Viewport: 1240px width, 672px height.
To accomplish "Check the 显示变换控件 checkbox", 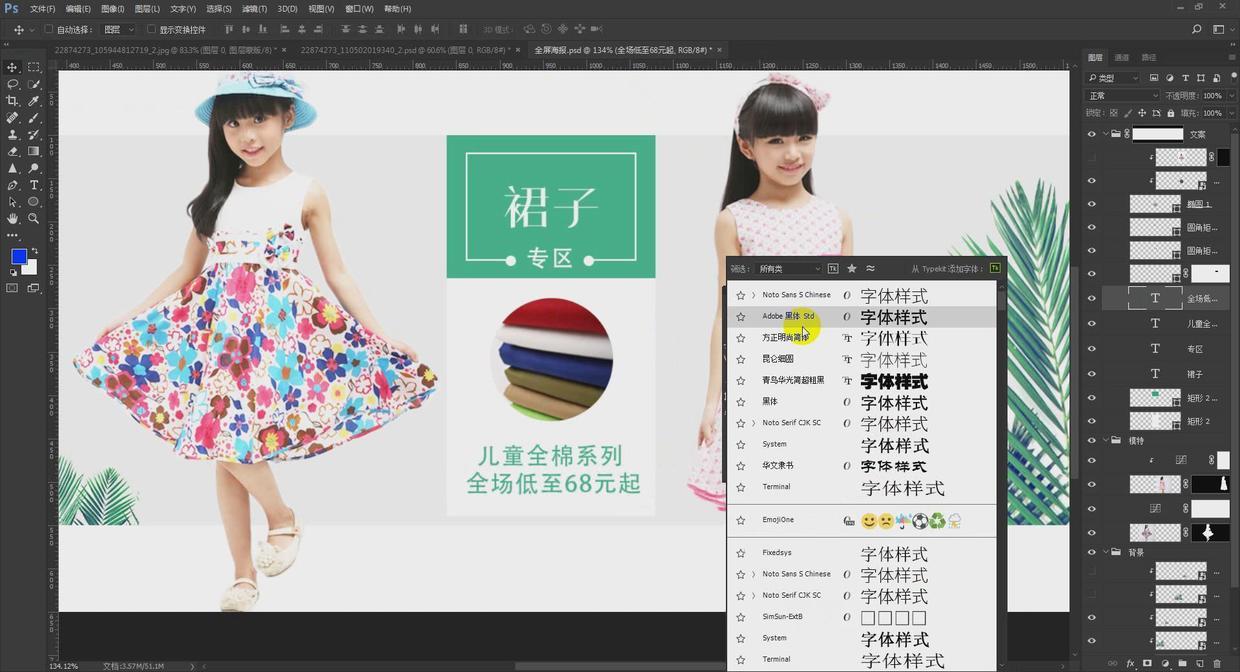I will pos(151,30).
